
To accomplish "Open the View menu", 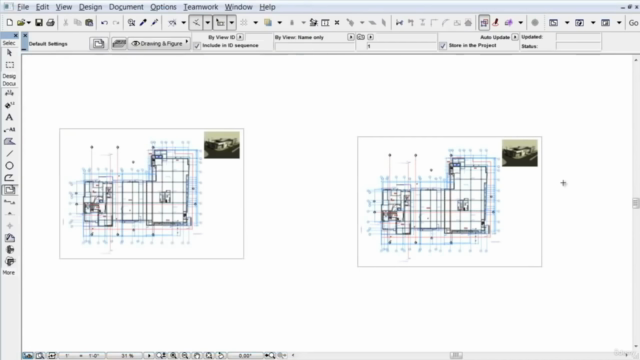I will tap(64, 7).
